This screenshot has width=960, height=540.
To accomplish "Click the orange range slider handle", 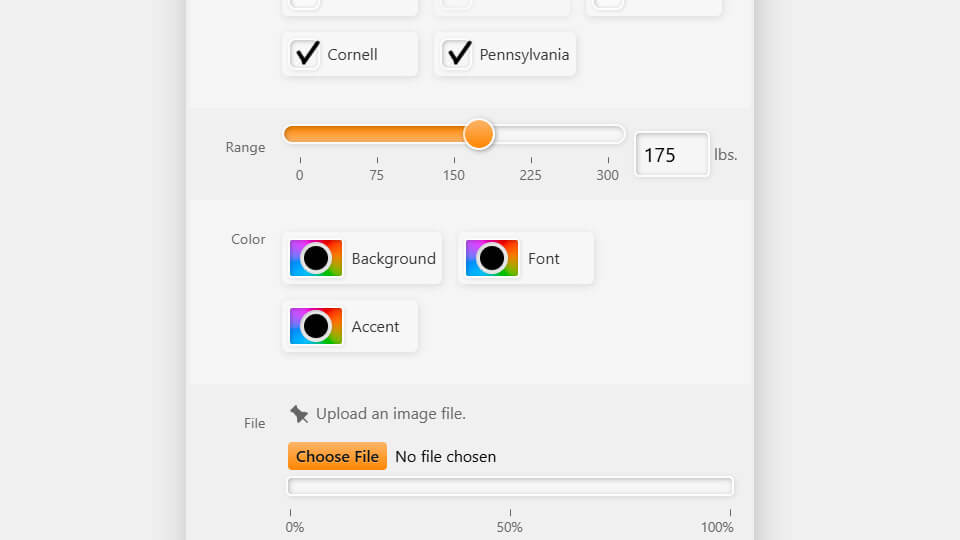I will coord(478,134).
